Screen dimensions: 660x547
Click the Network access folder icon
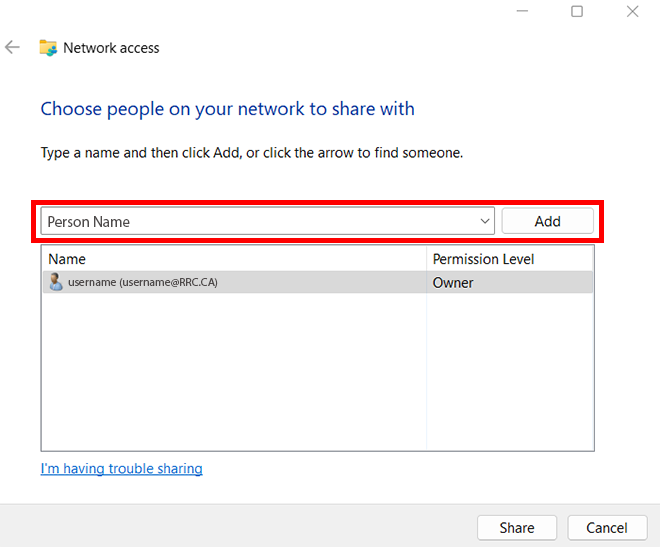[47, 47]
